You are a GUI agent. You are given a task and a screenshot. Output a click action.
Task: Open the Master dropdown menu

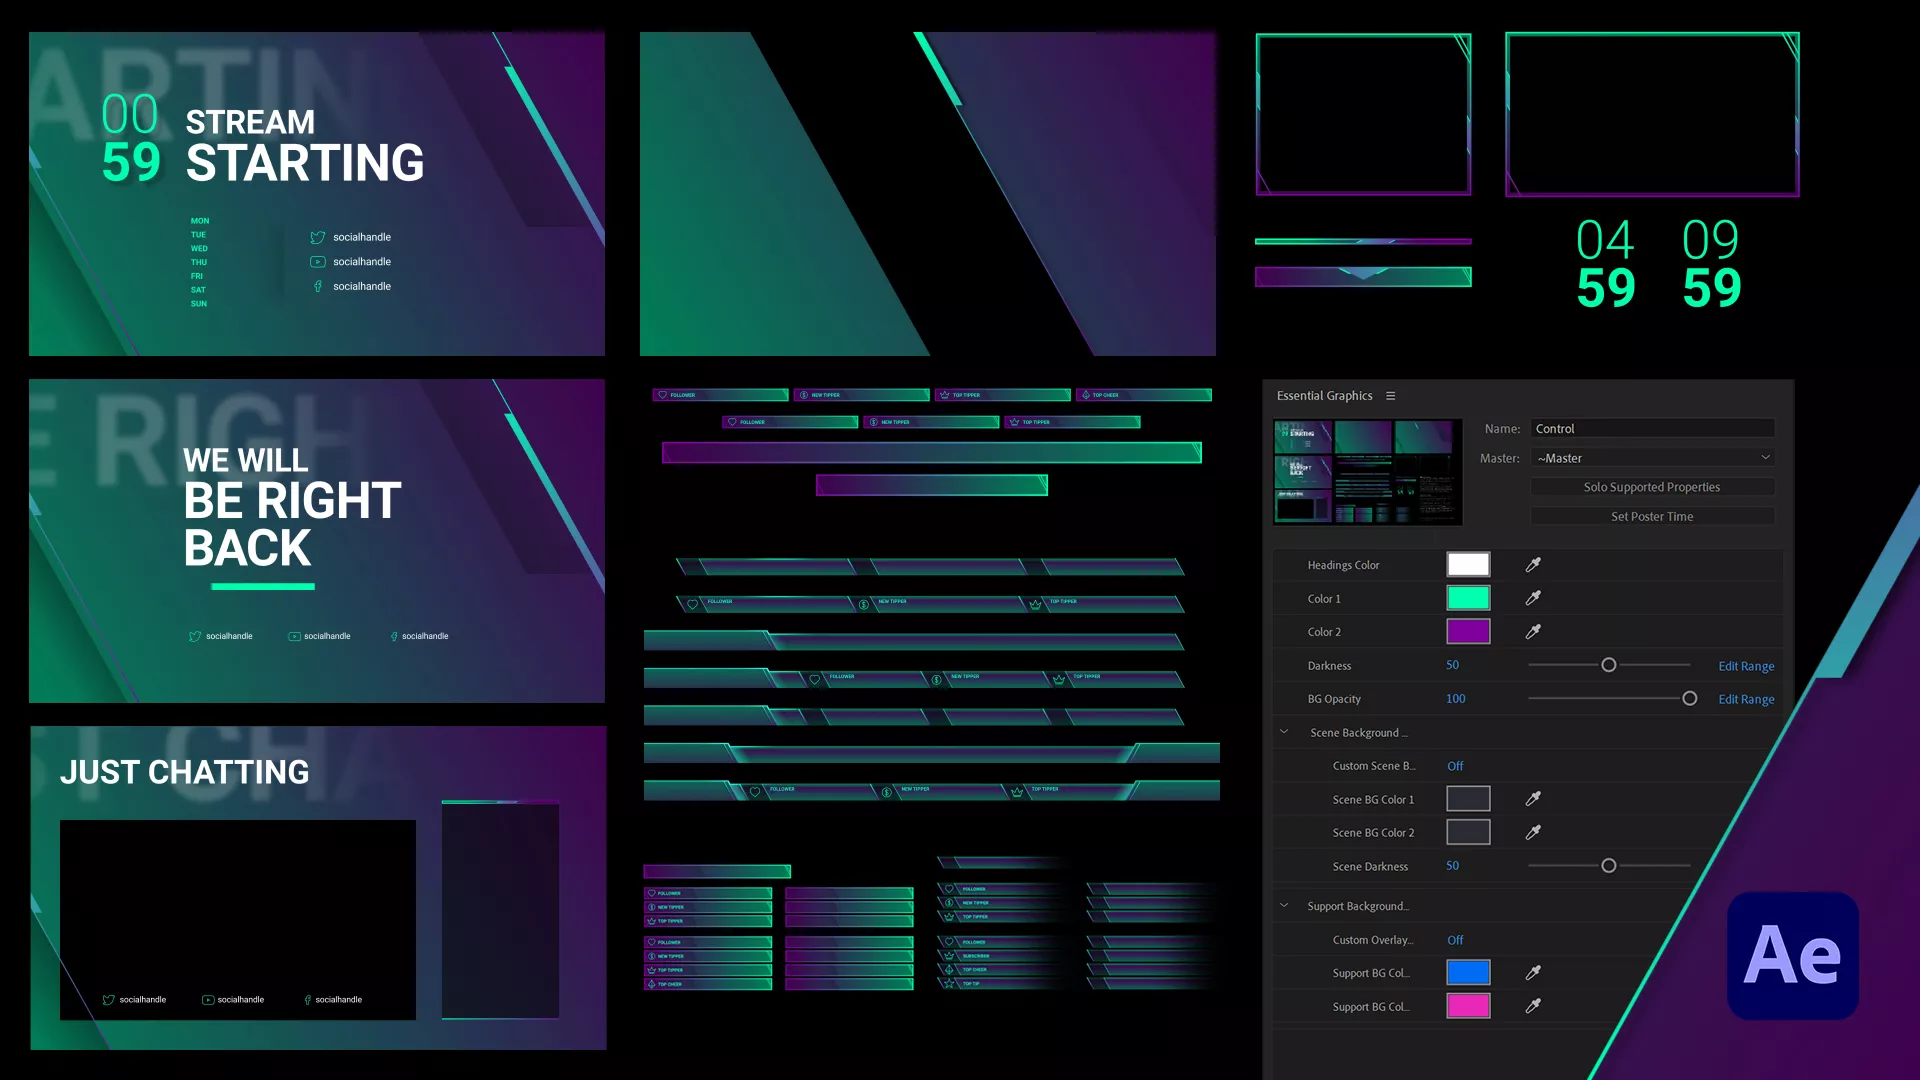[x=1653, y=458]
